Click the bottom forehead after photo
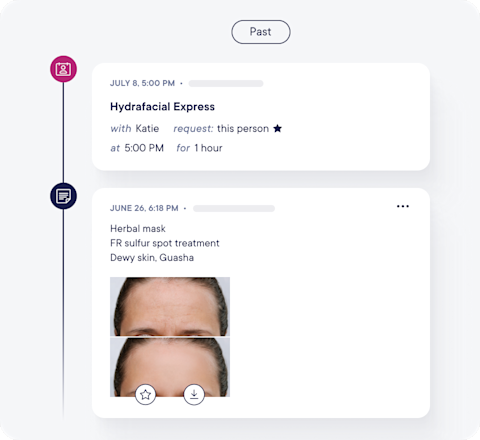Viewport: 480px width, 440px height. (x=170, y=367)
